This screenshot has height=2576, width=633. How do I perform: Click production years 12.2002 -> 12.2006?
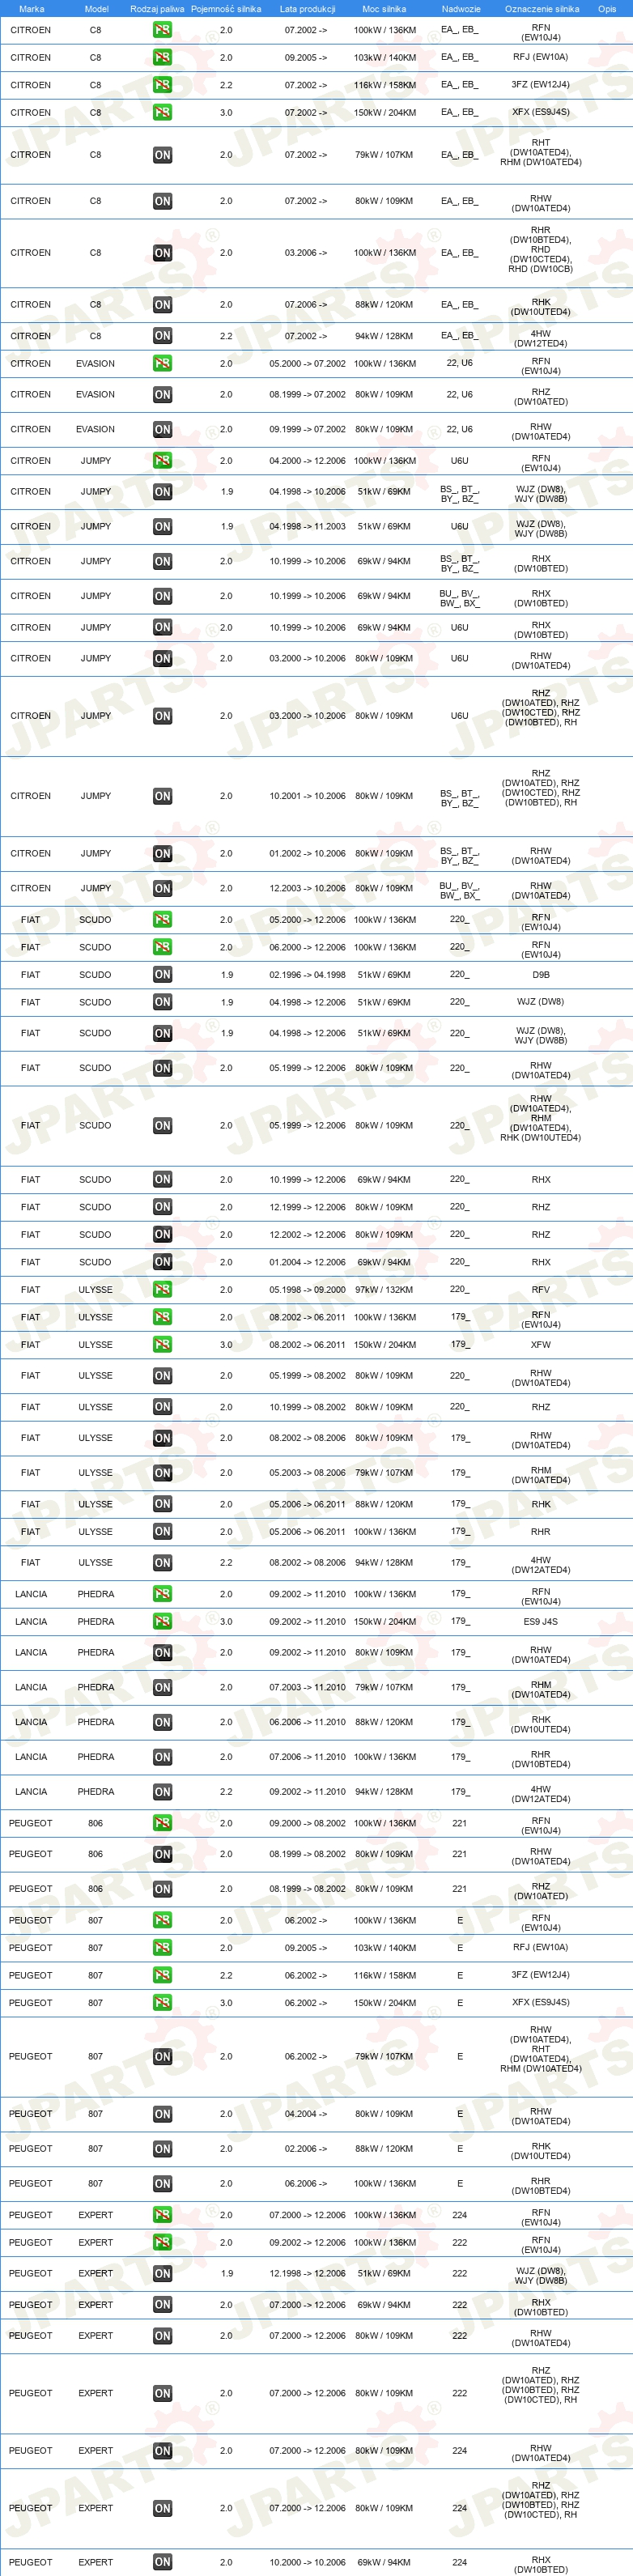[x=307, y=1234]
